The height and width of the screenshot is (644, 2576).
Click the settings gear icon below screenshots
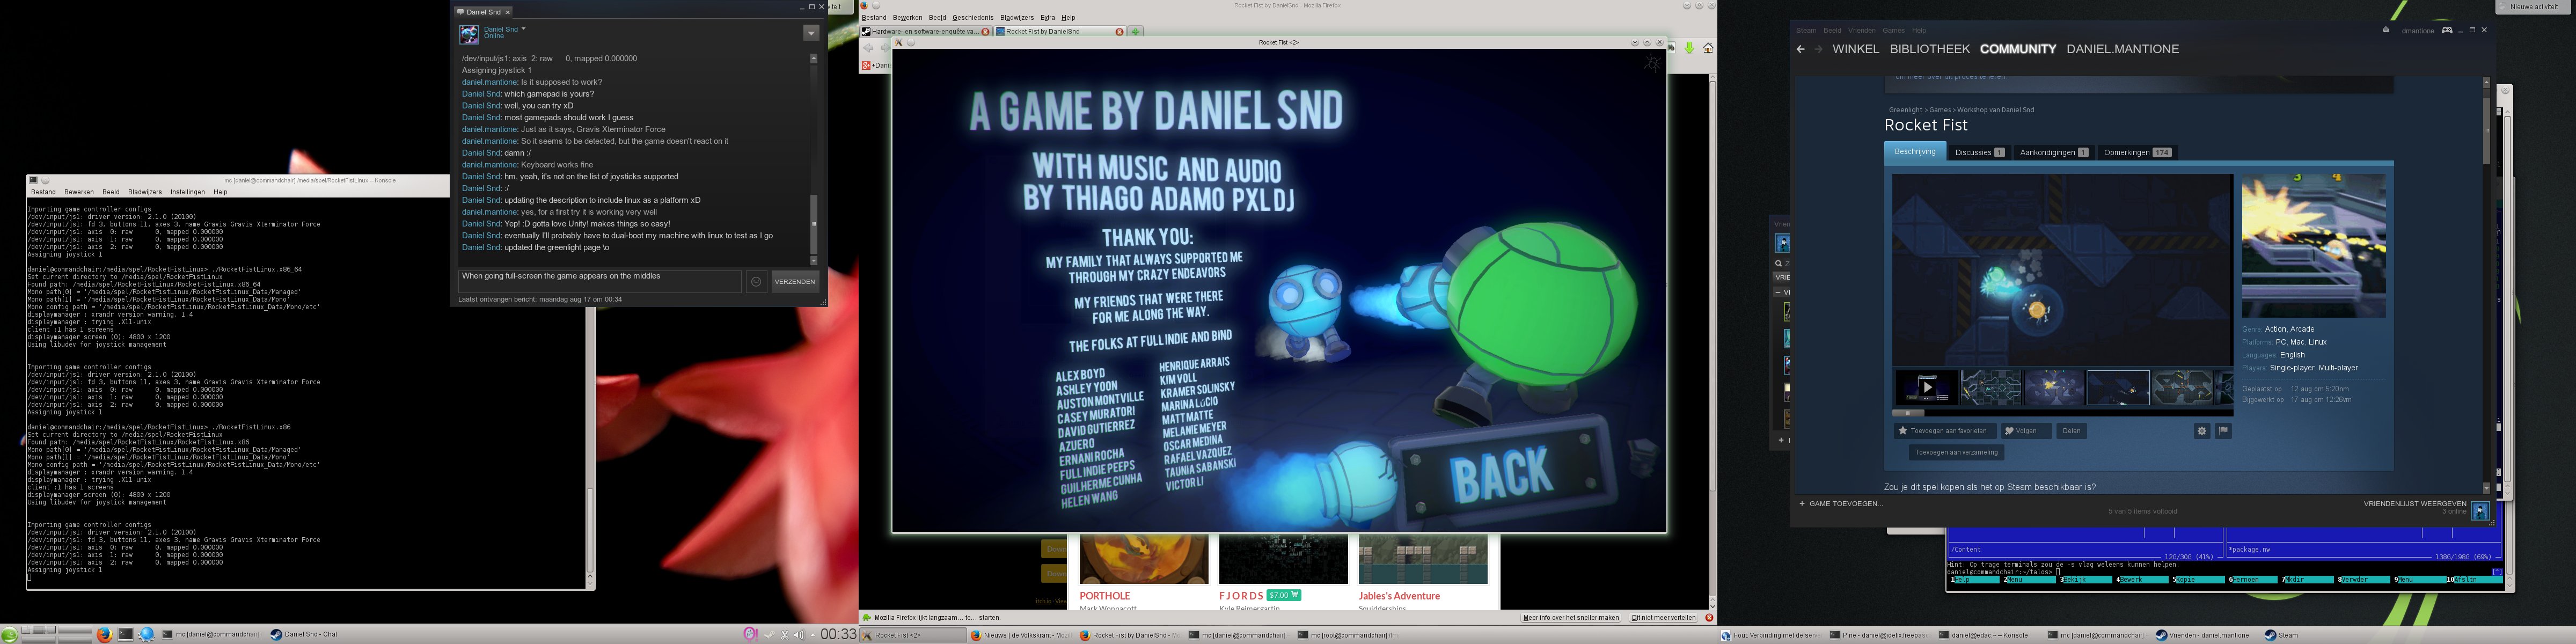tap(2201, 431)
